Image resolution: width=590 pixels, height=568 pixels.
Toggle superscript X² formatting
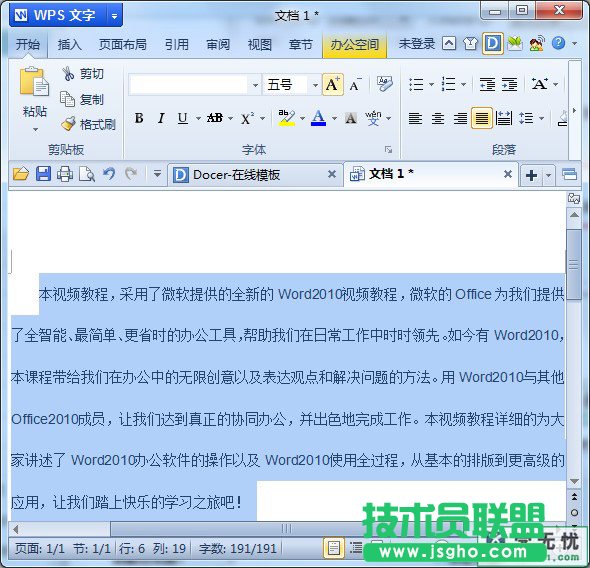click(x=247, y=118)
